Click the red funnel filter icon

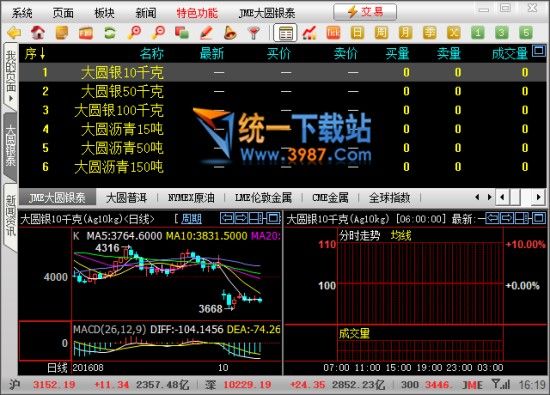[x=254, y=33]
